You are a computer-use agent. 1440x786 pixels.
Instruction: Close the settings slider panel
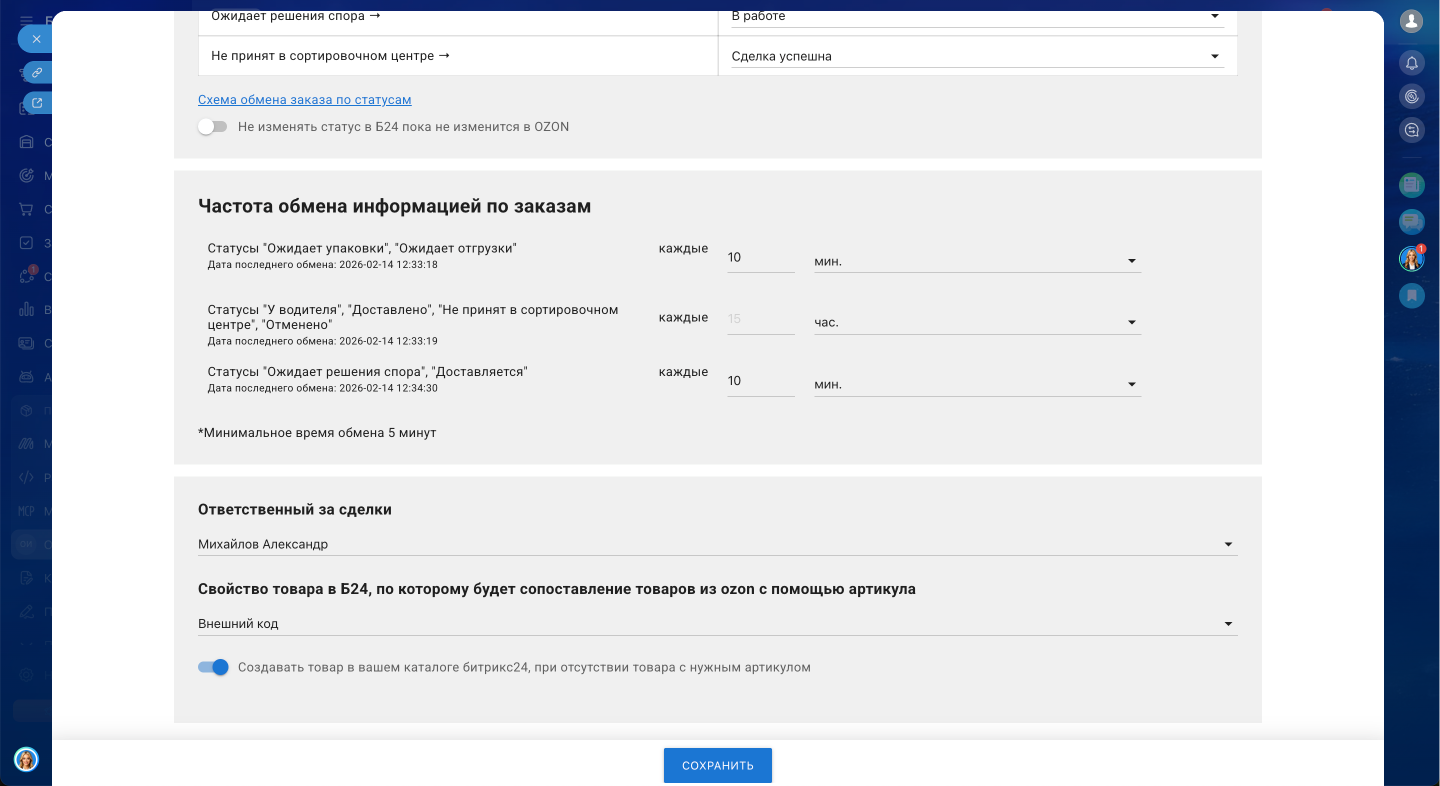pyautogui.click(x=36, y=39)
